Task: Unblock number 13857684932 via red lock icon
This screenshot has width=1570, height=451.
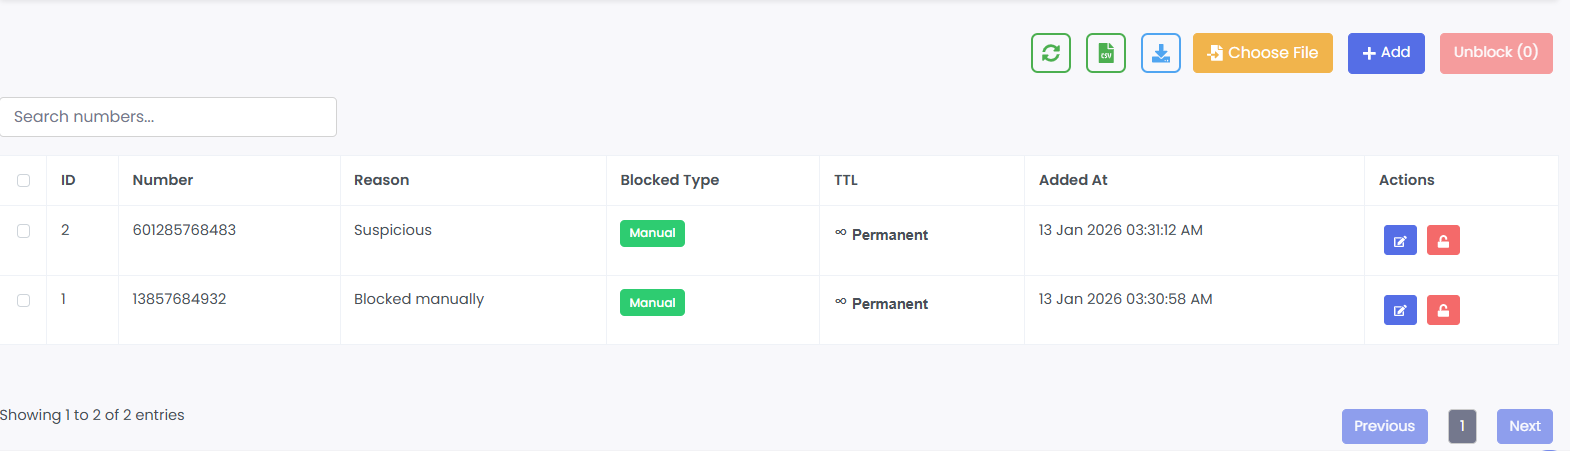Action: click(x=1443, y=310)
